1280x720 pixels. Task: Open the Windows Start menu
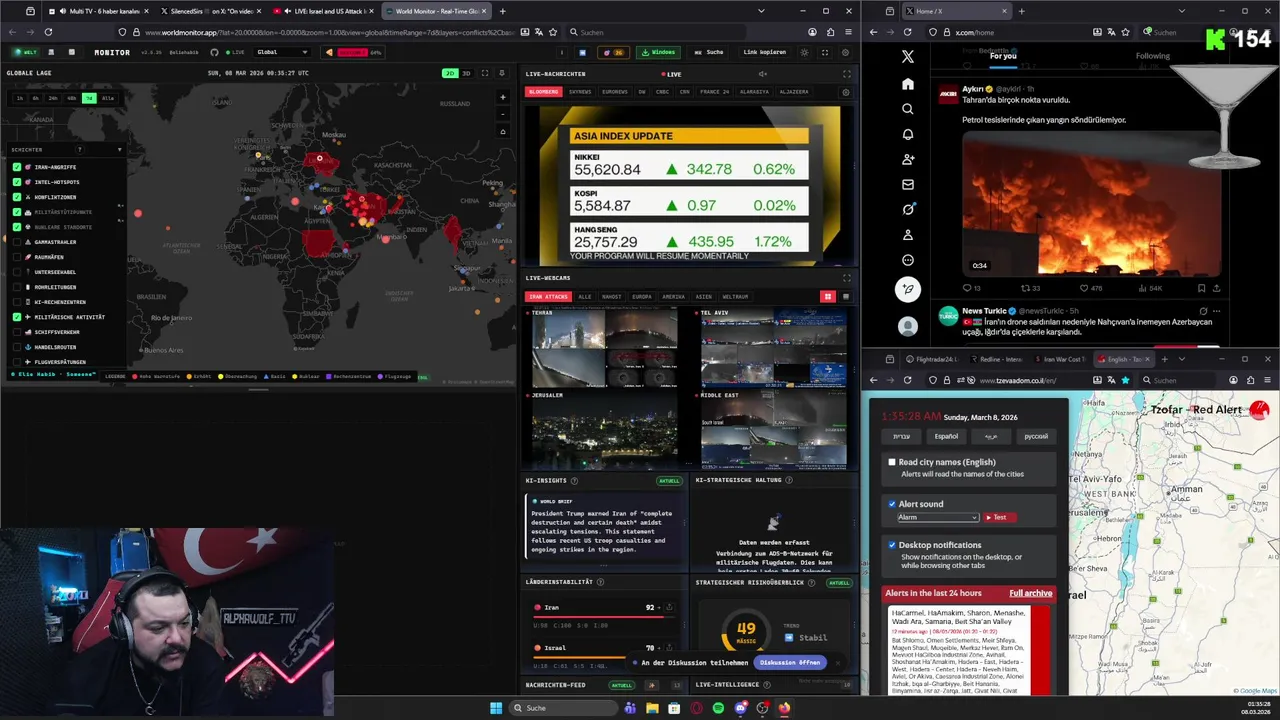(495, 708)
